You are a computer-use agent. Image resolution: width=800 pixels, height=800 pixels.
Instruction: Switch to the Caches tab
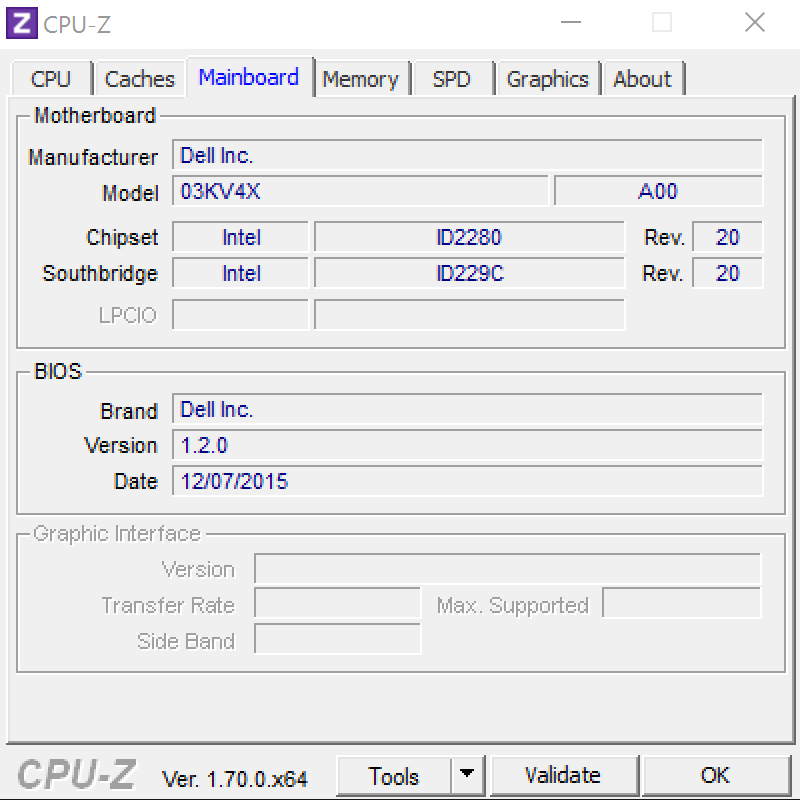pyautogui.click(x=139, y=79)
